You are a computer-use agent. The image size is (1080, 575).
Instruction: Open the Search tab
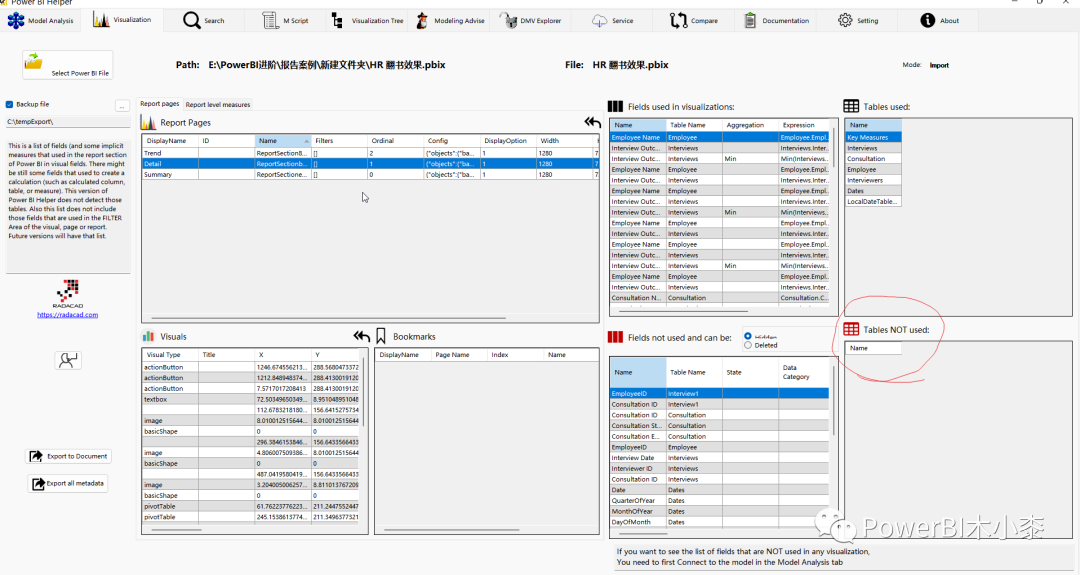[205, 21]
